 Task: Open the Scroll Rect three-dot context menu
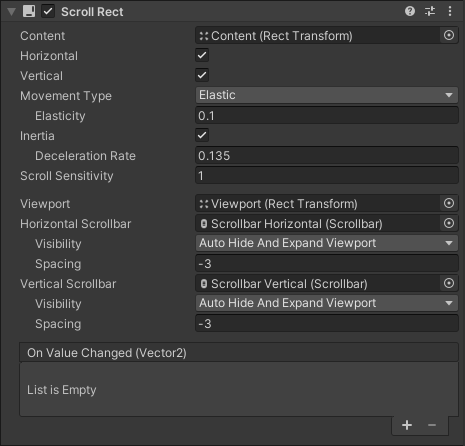(450, 11)
